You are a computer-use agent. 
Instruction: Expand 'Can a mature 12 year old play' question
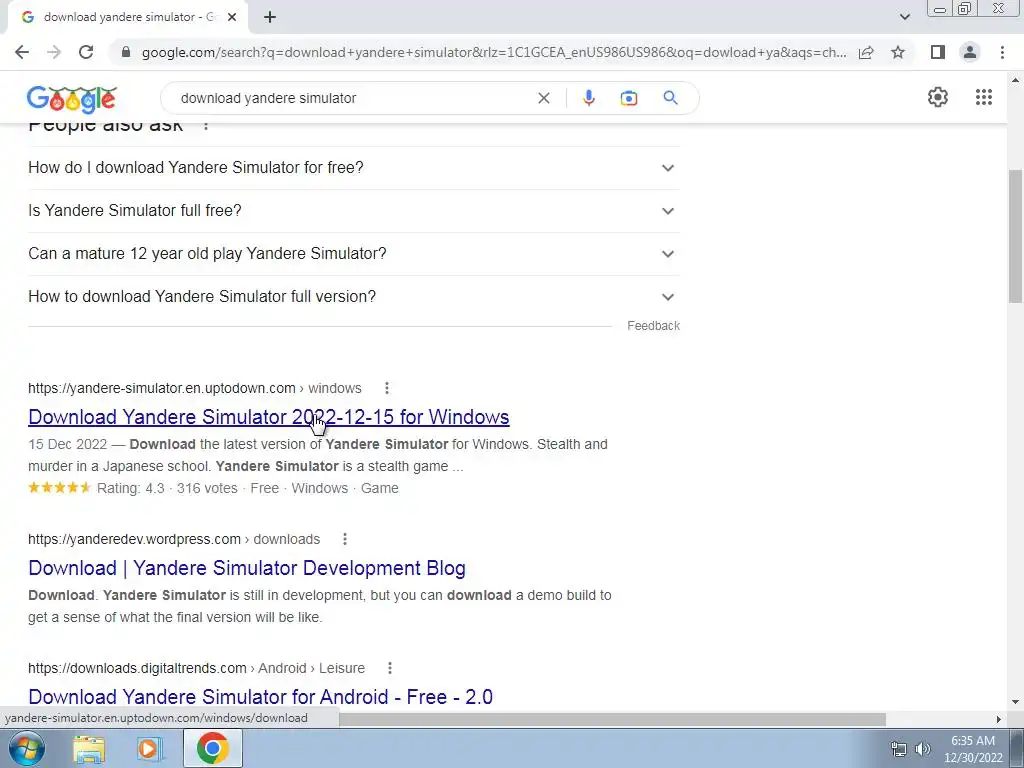354,254
